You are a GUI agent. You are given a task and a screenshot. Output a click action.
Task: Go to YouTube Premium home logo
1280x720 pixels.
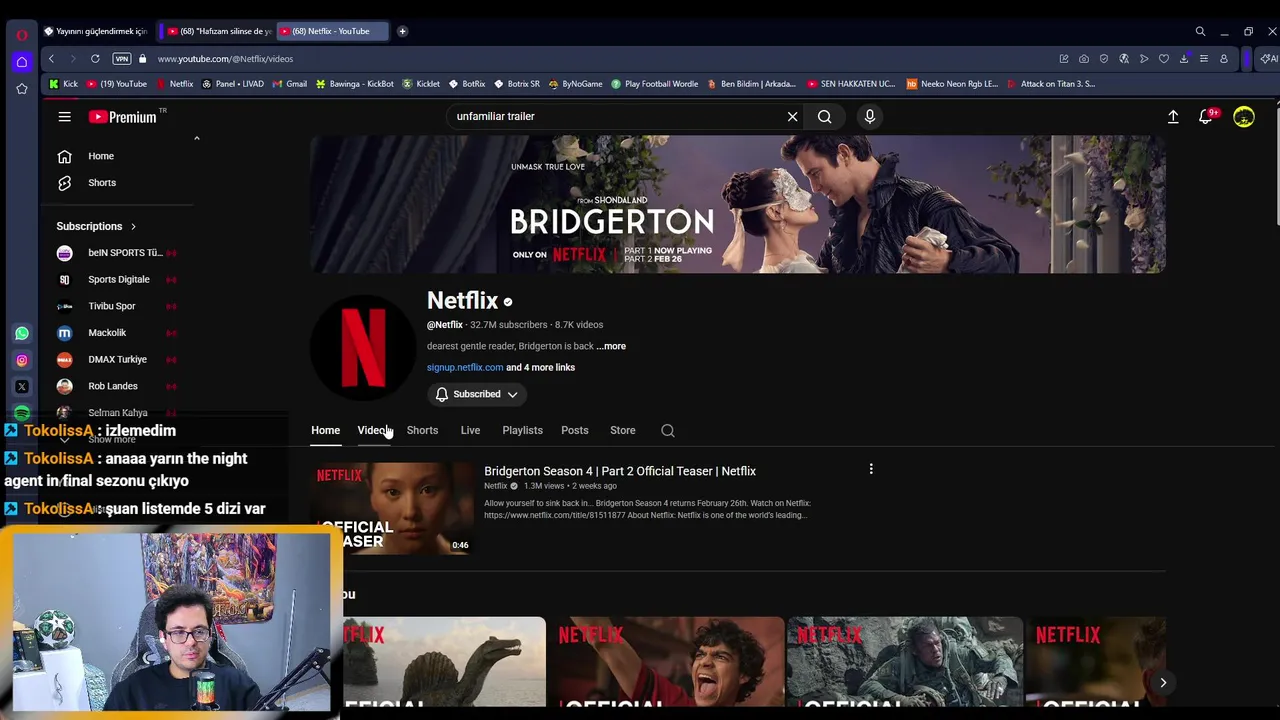coord(122,117)
